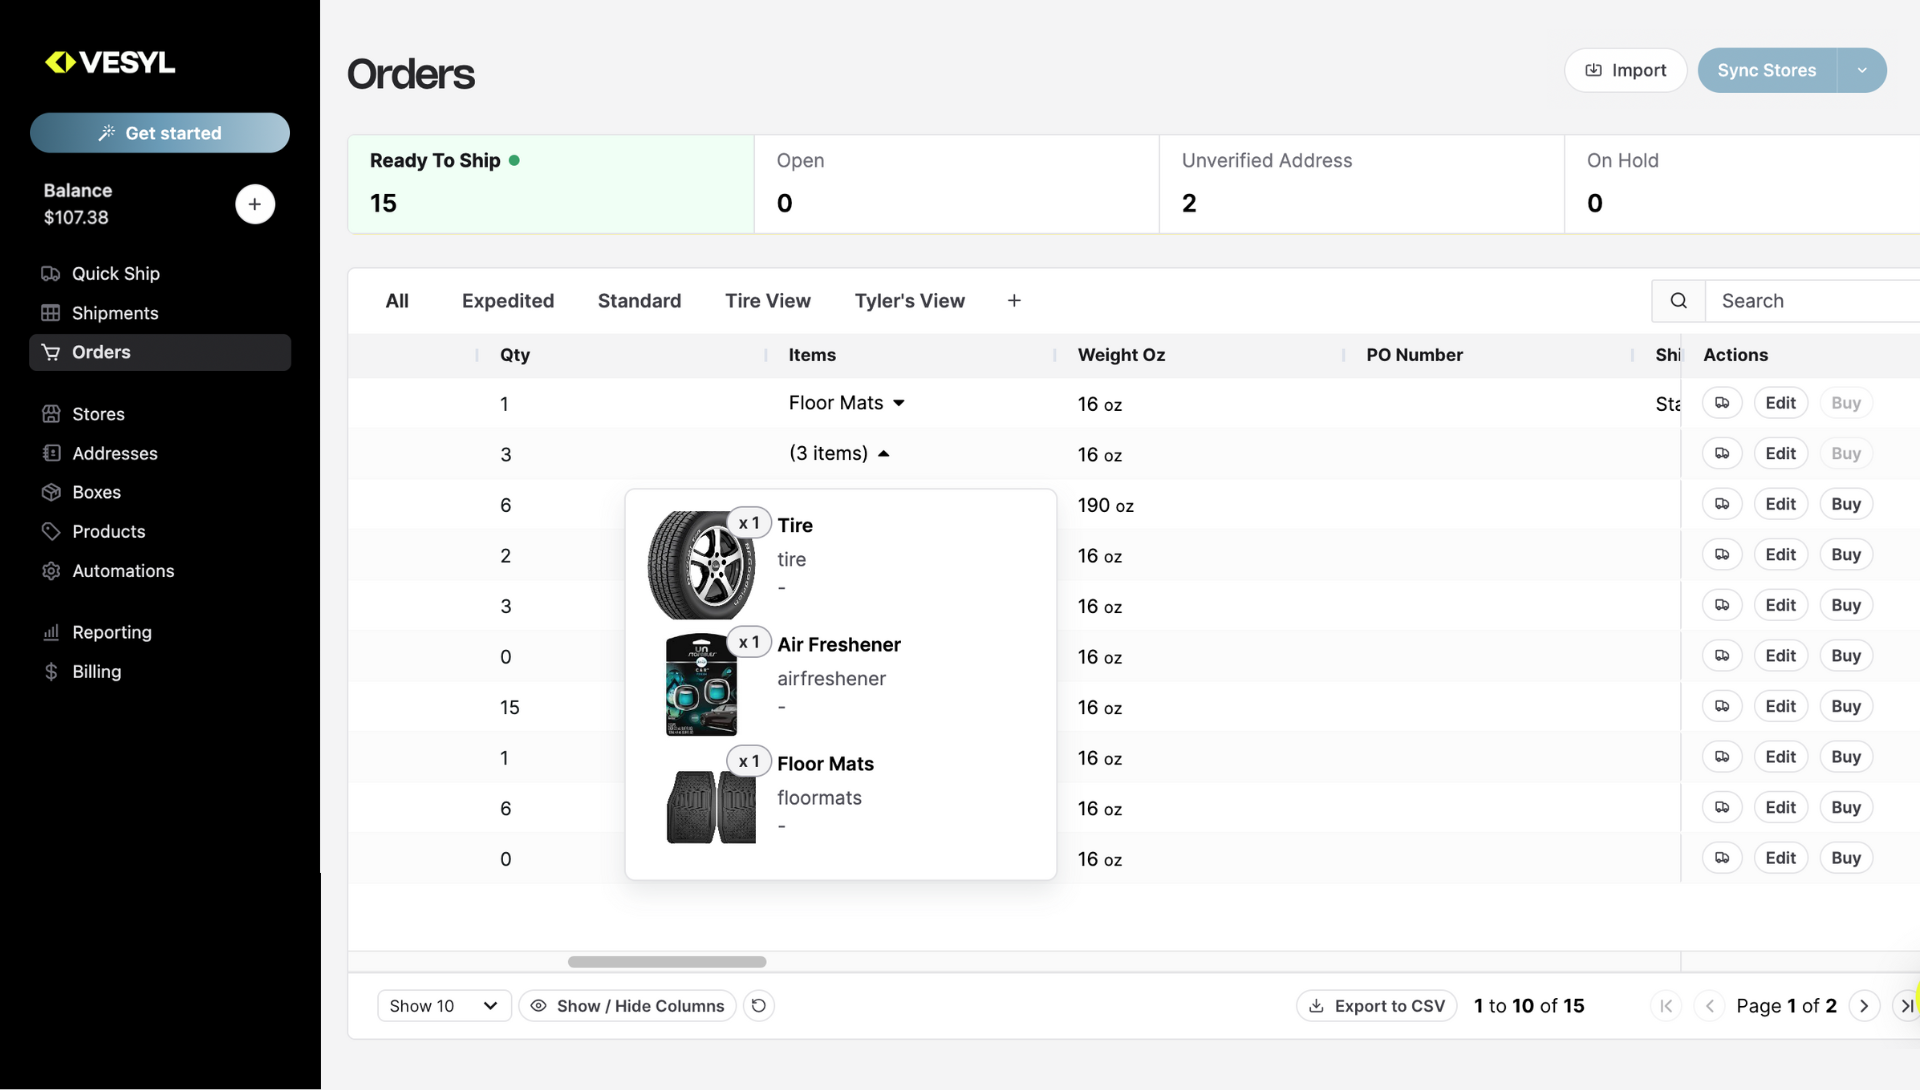Switch to the Tire View tab
This screenshot has height=1090, width=1920.
coord(767,301)
